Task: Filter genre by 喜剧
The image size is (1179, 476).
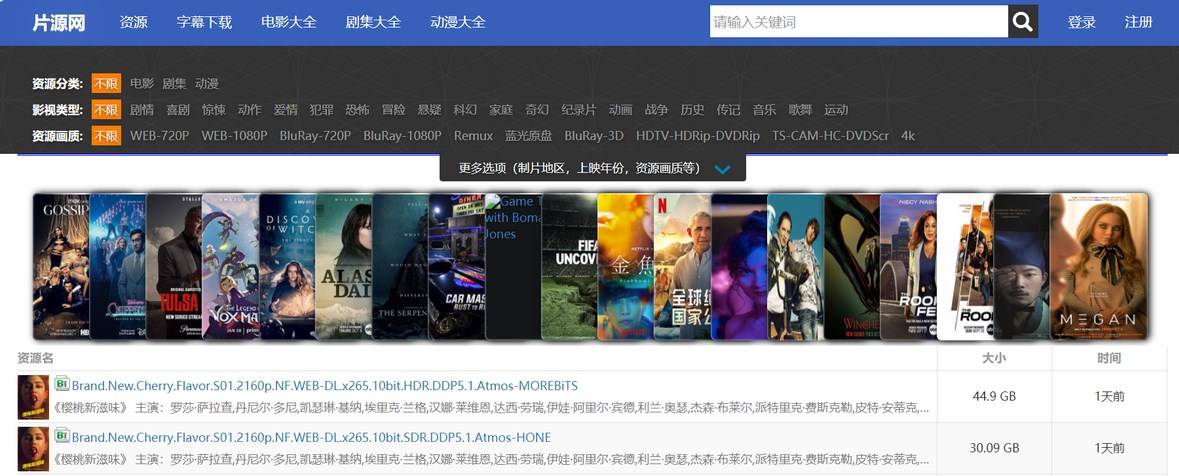Action: point(178,110)
